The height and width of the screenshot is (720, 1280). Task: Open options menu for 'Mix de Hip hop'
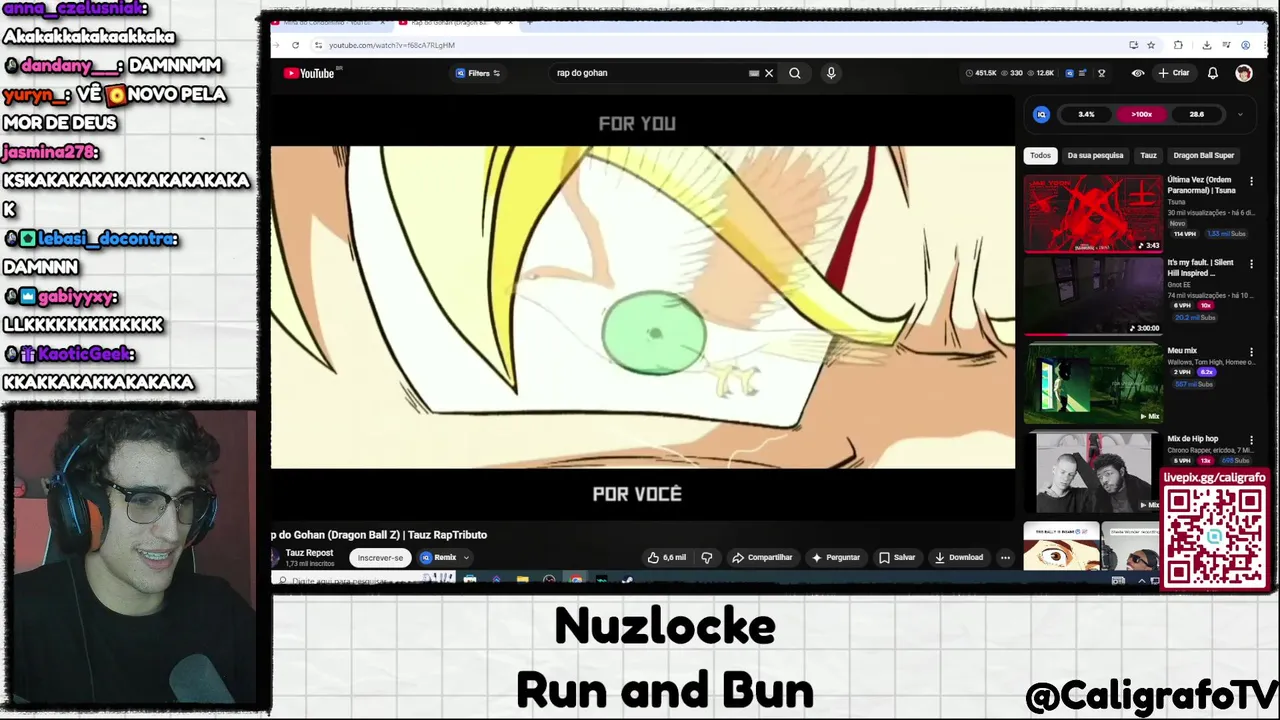tap(1251, 440)
